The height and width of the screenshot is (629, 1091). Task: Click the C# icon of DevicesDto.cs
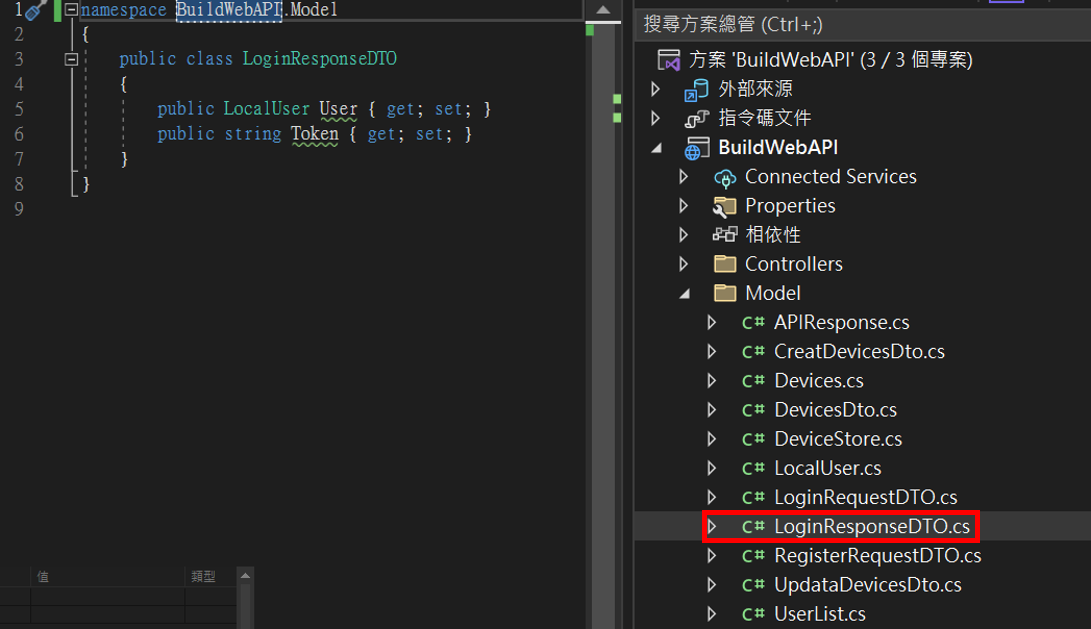click(754, 411)
